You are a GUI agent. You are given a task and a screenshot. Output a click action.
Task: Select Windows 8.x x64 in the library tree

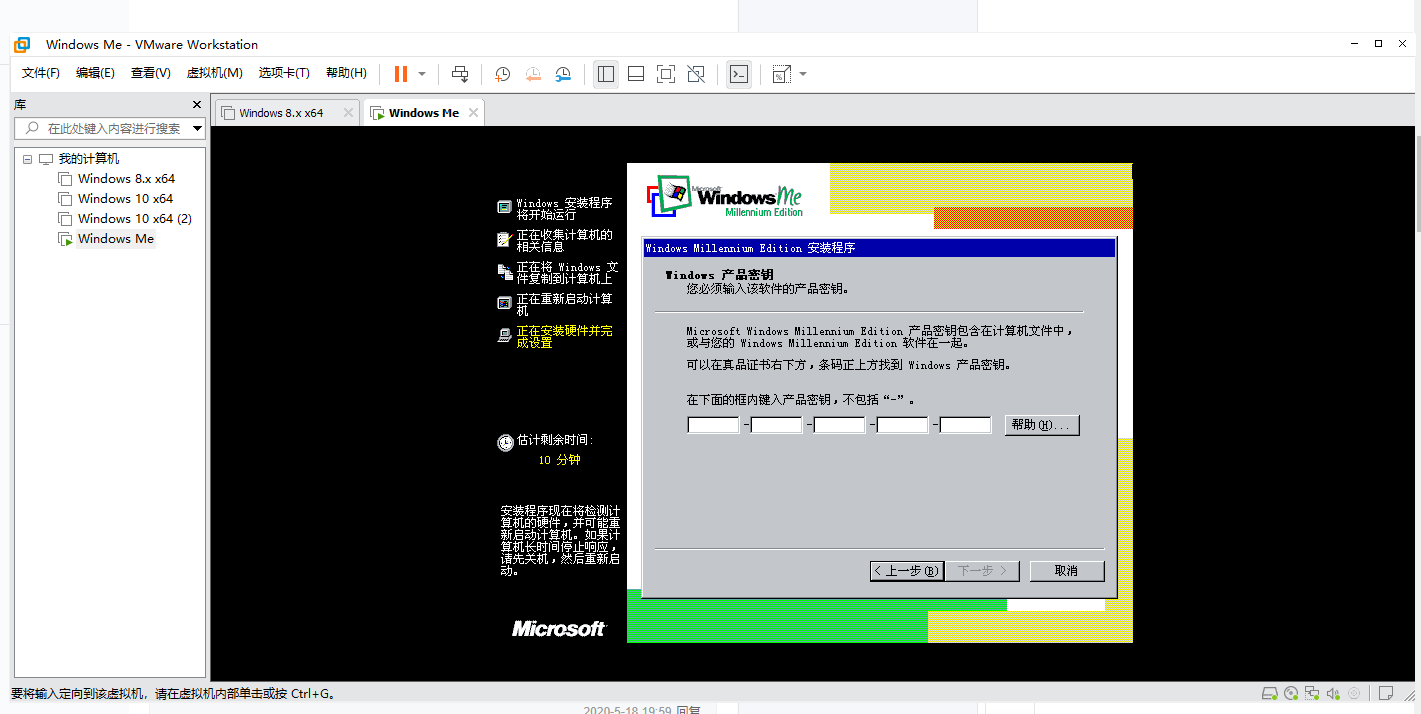tap(126, 179)
